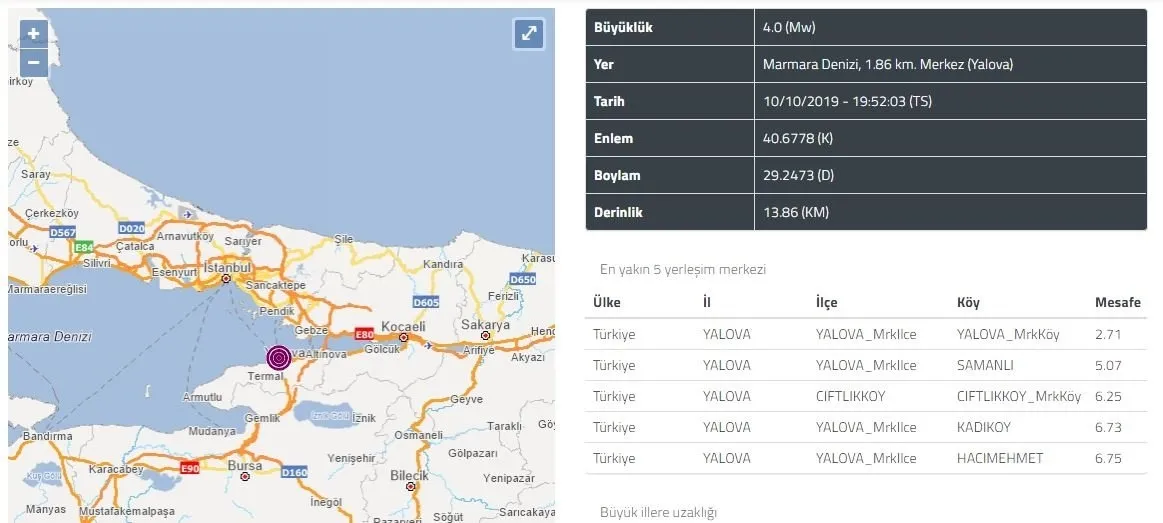Click the purple earthquake epicenter marker
This screenshot has width=1163, height=523.
click(279, 357)
